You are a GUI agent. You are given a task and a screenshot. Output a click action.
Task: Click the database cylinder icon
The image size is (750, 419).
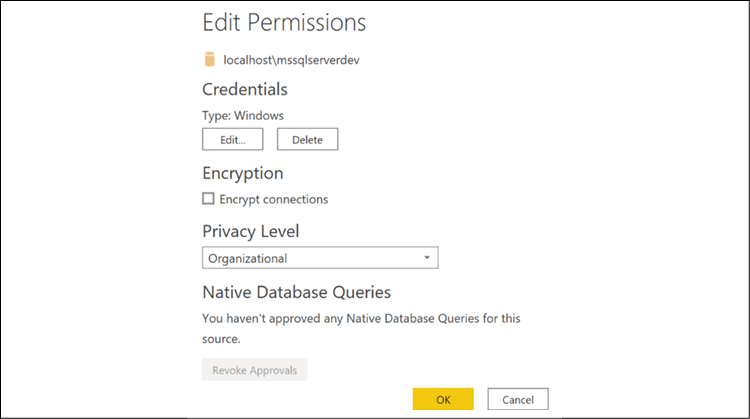pos(209,60)
